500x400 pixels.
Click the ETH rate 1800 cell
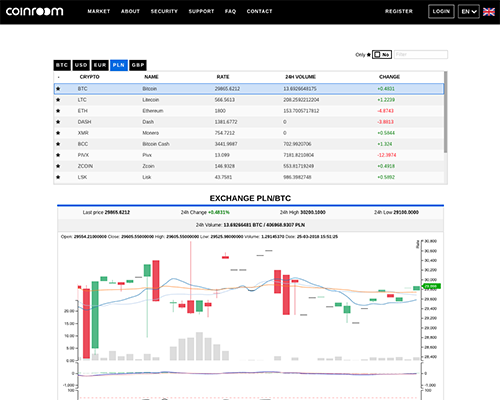(220, 111)
